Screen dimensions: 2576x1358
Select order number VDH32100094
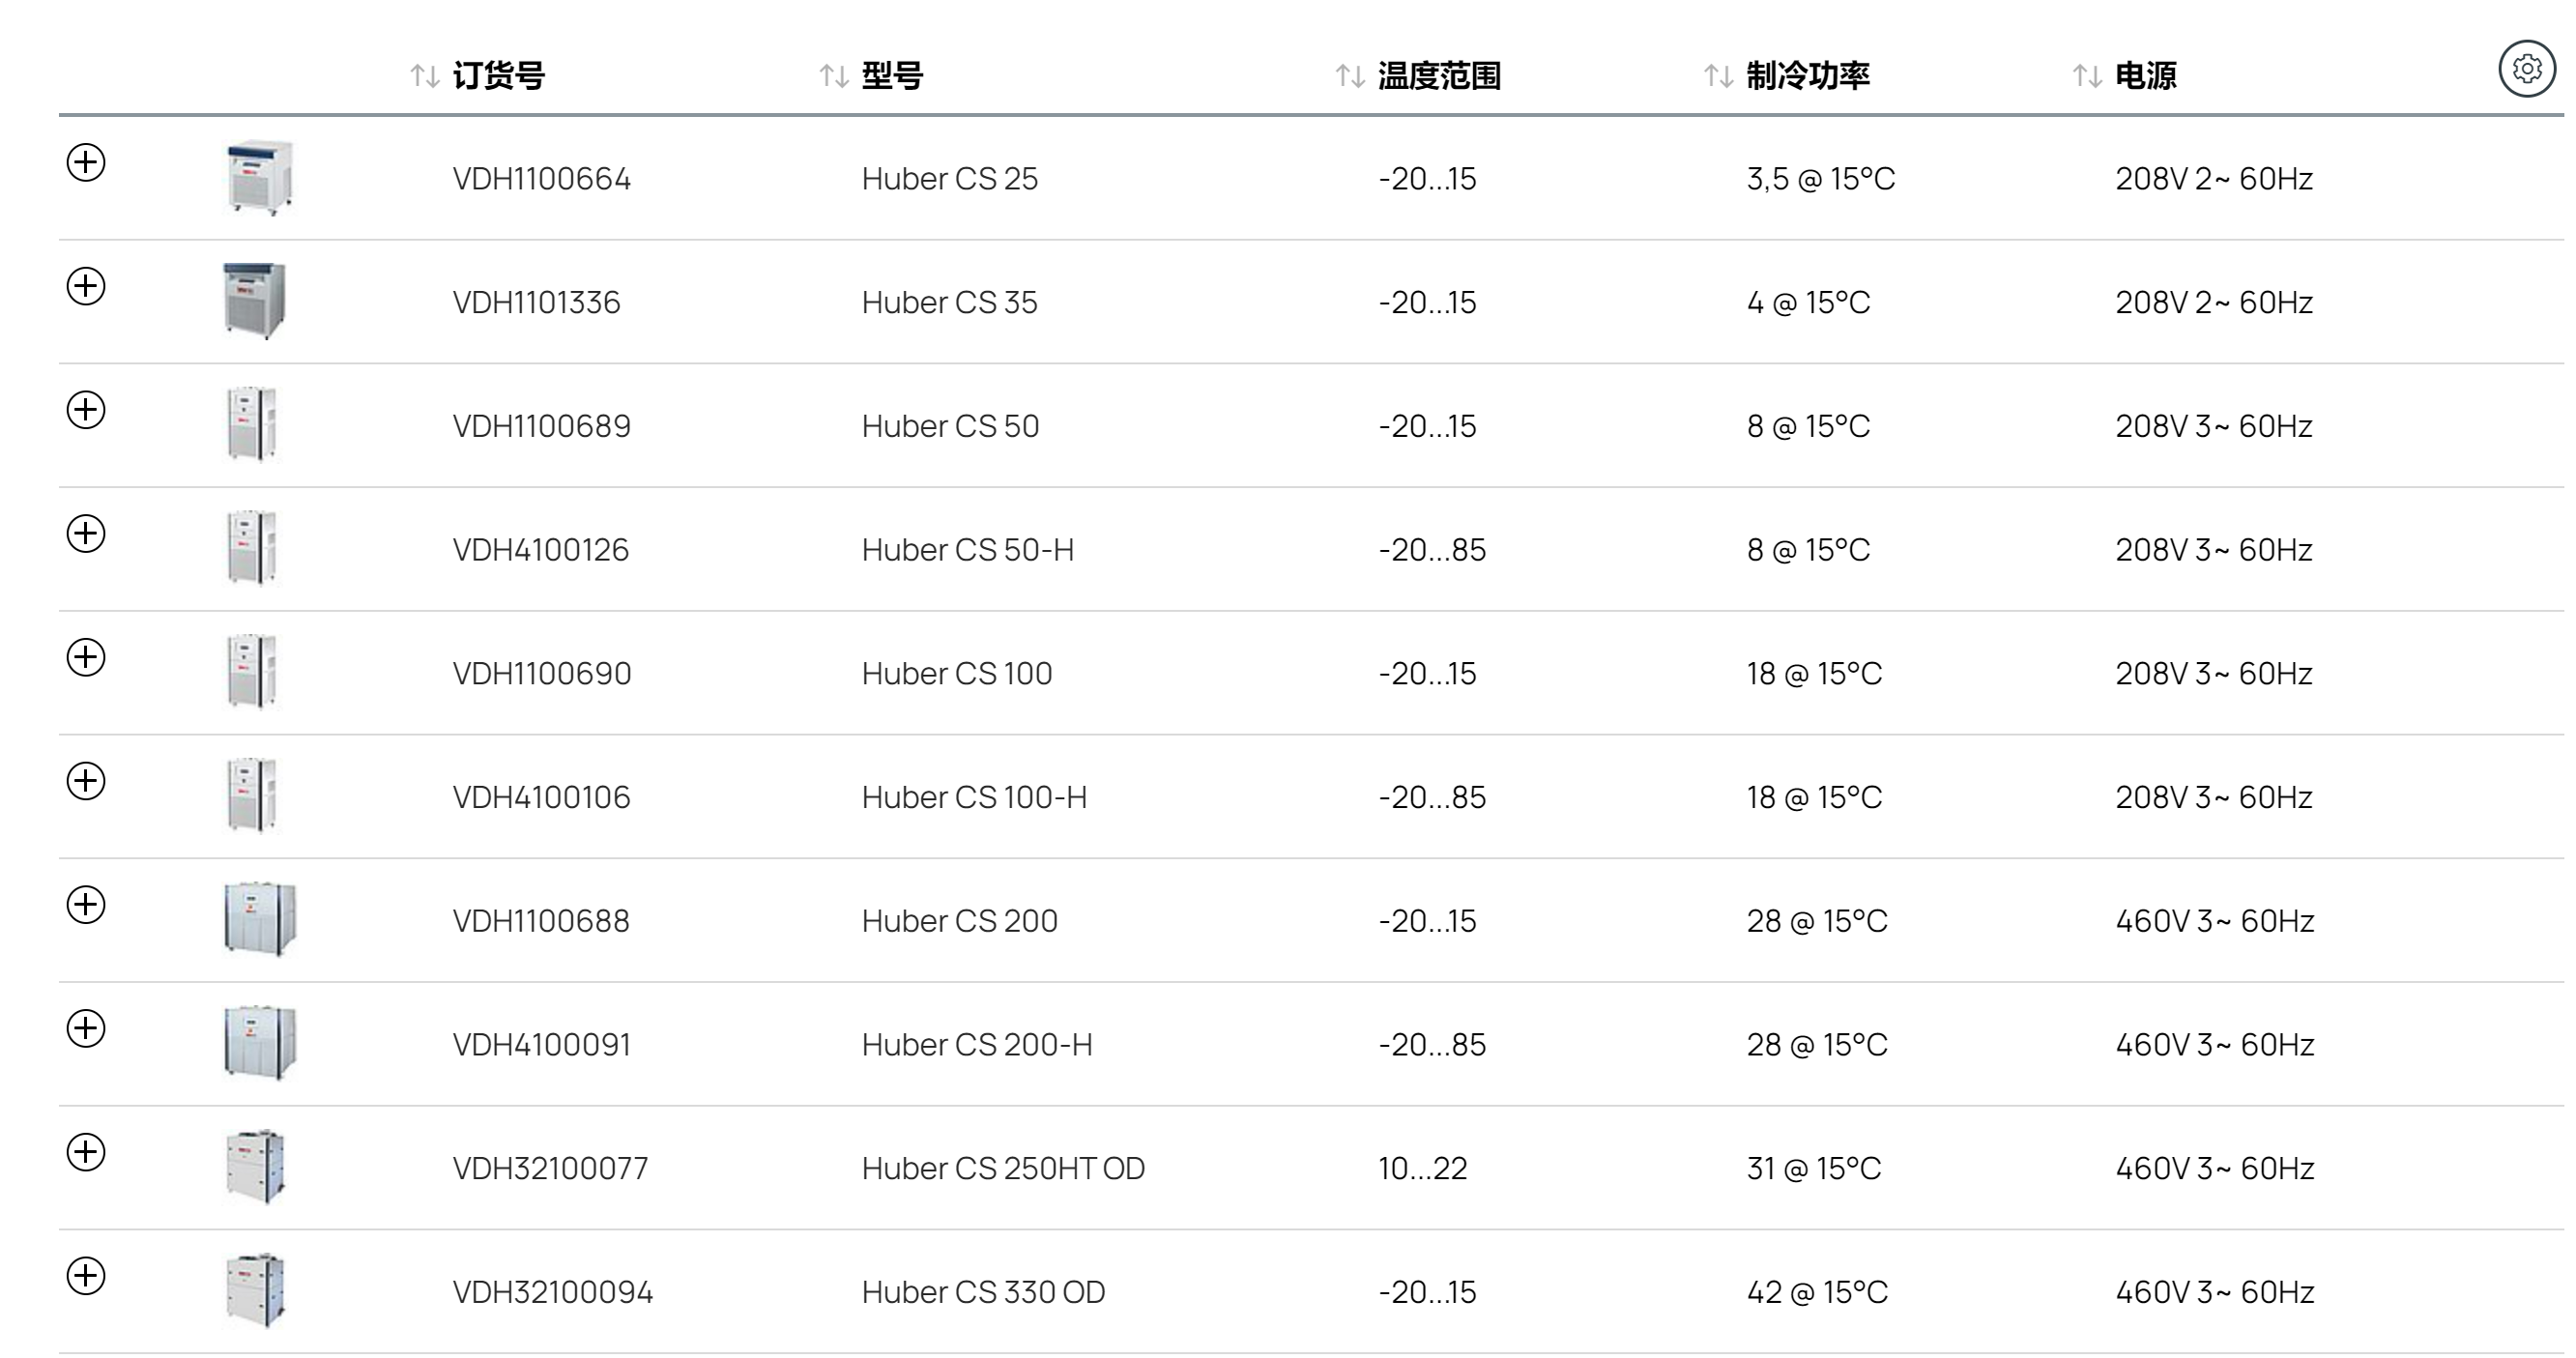552,1292
